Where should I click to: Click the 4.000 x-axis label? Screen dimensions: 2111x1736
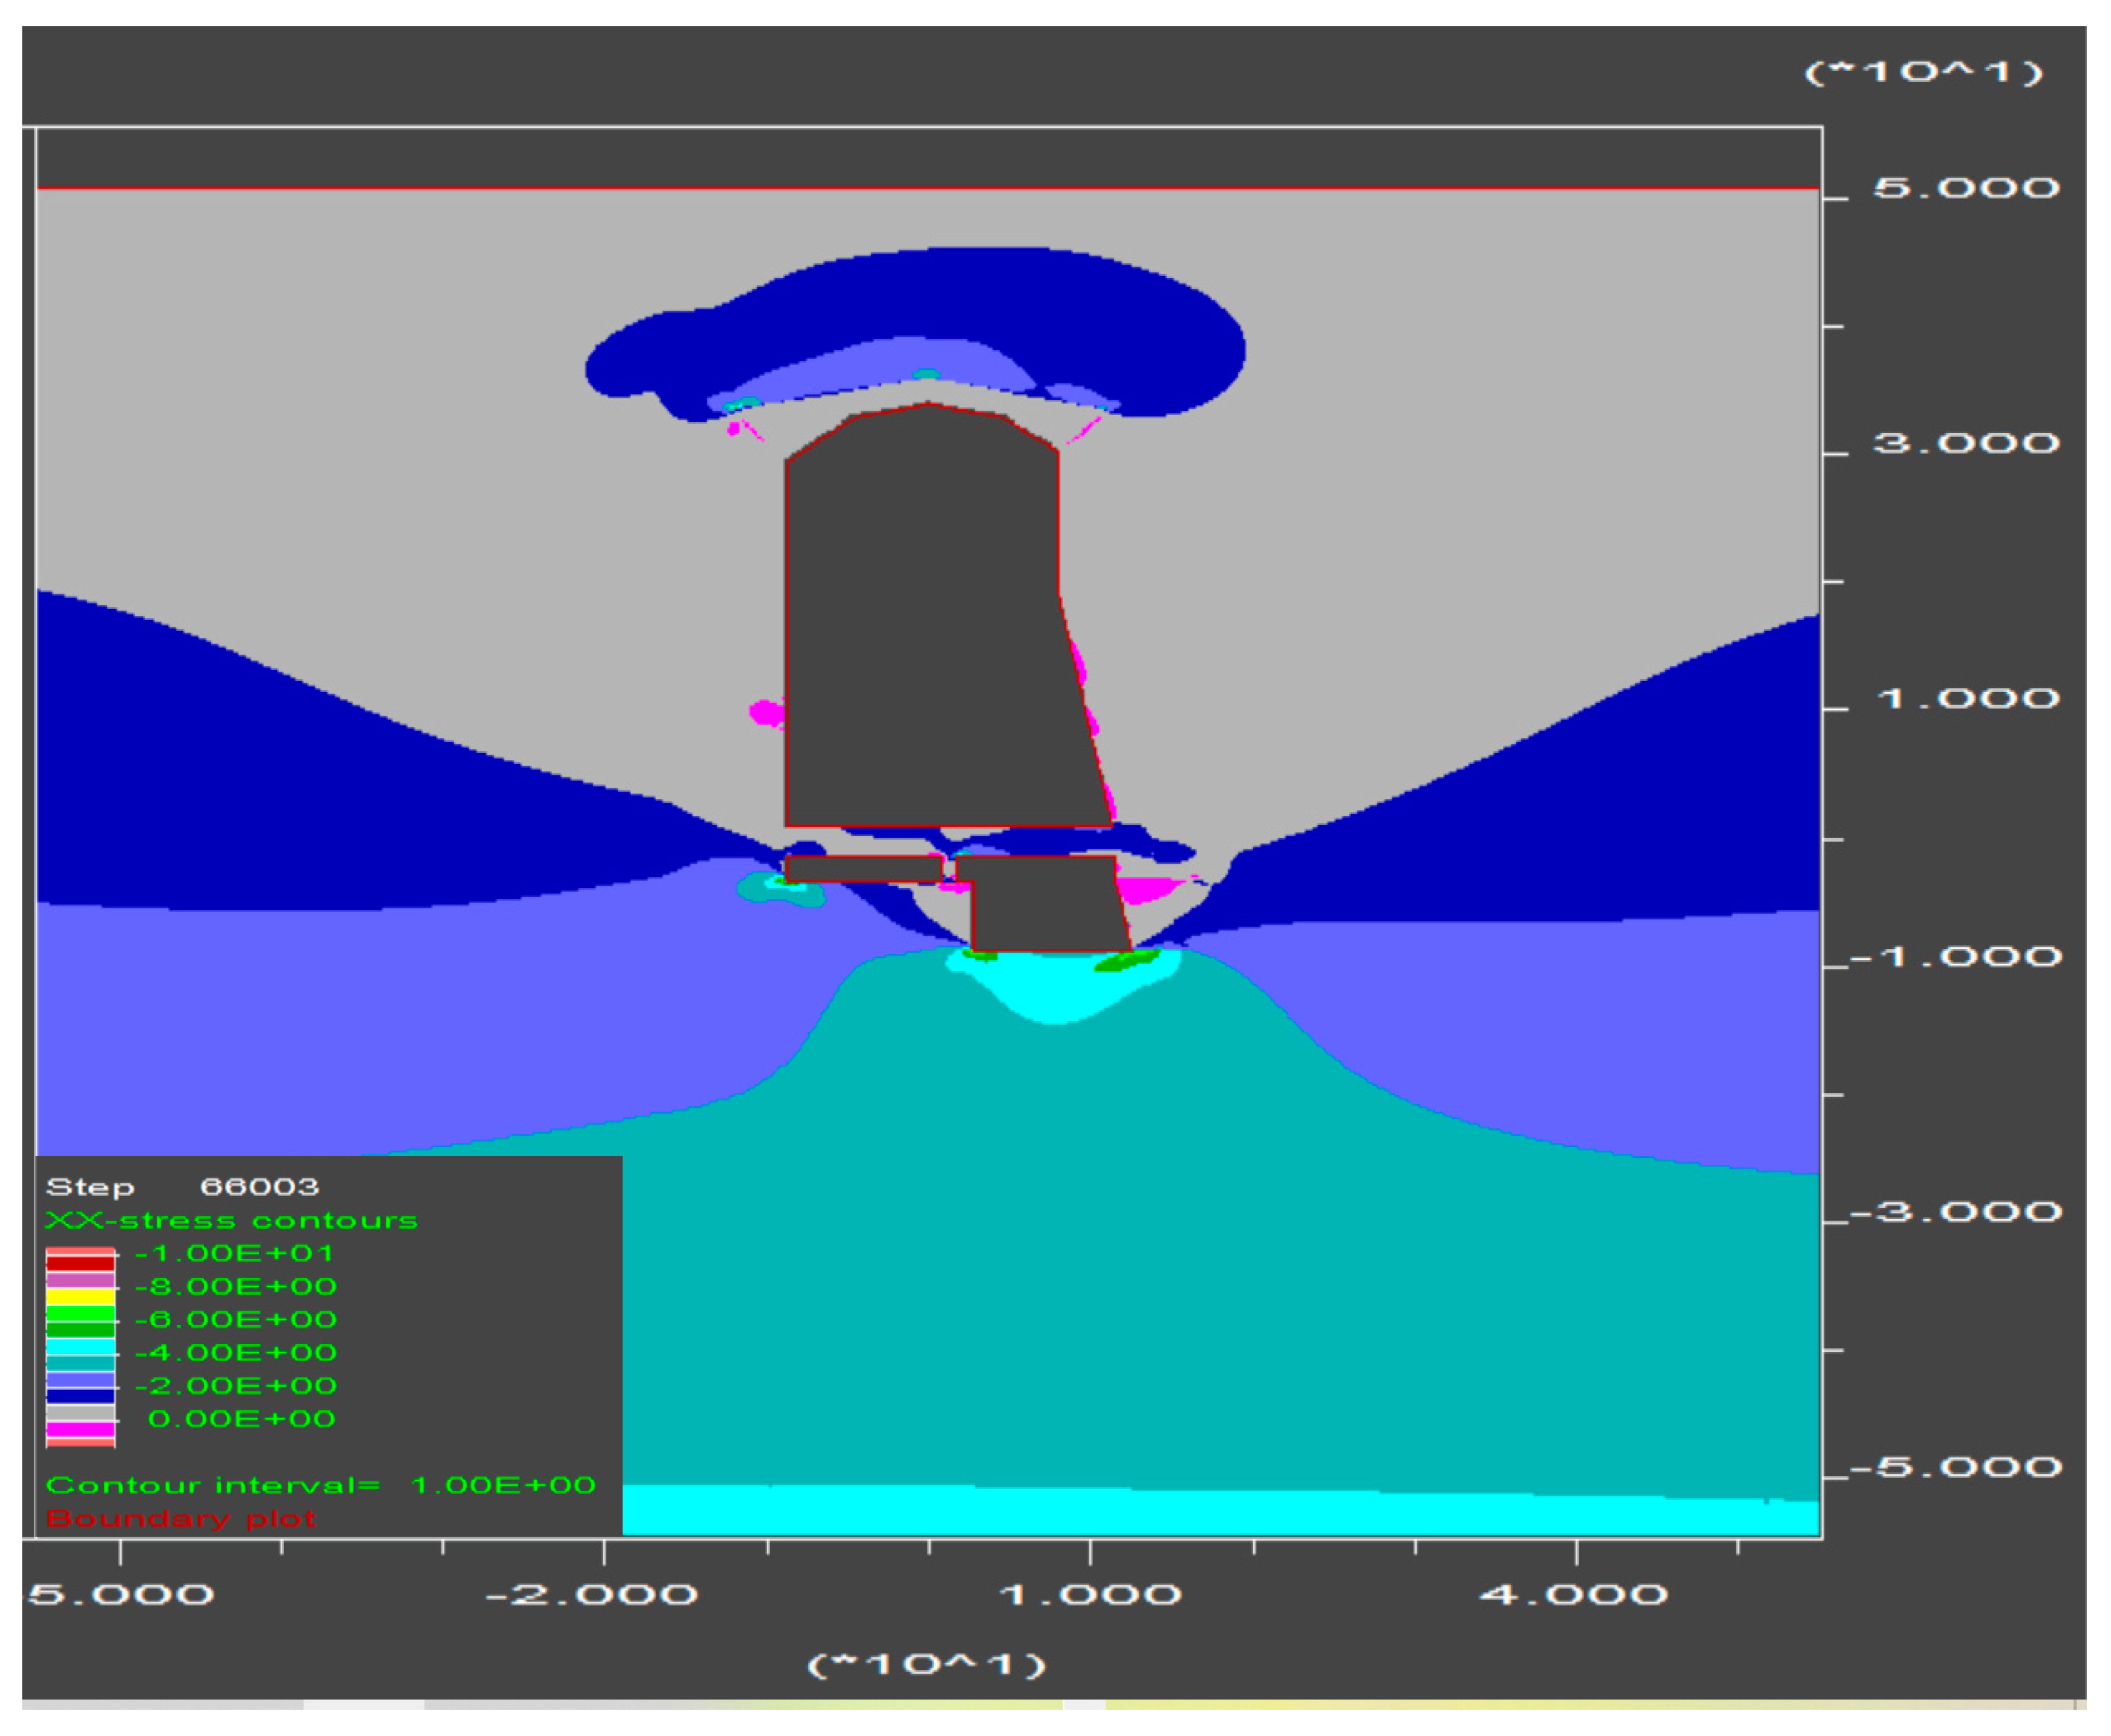click(x=1573, y=1594)
